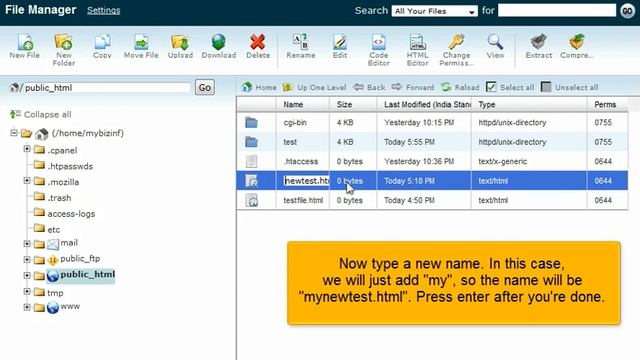The image size is (640, 360).
Task: Expand the www tree folder
Action: coord(27,307)
